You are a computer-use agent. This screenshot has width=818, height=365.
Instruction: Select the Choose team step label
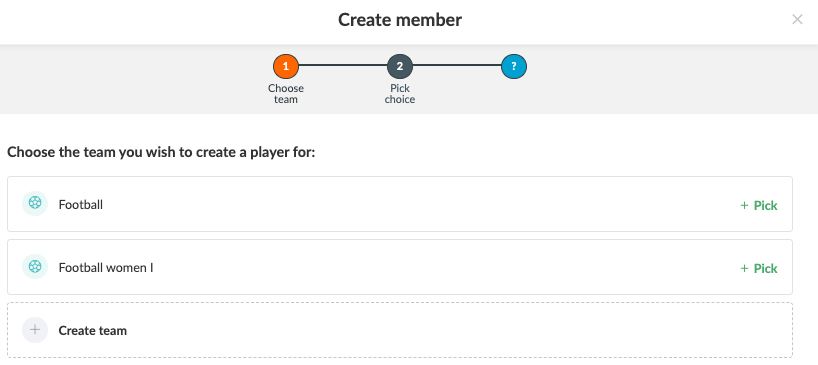tap(286, 94)
